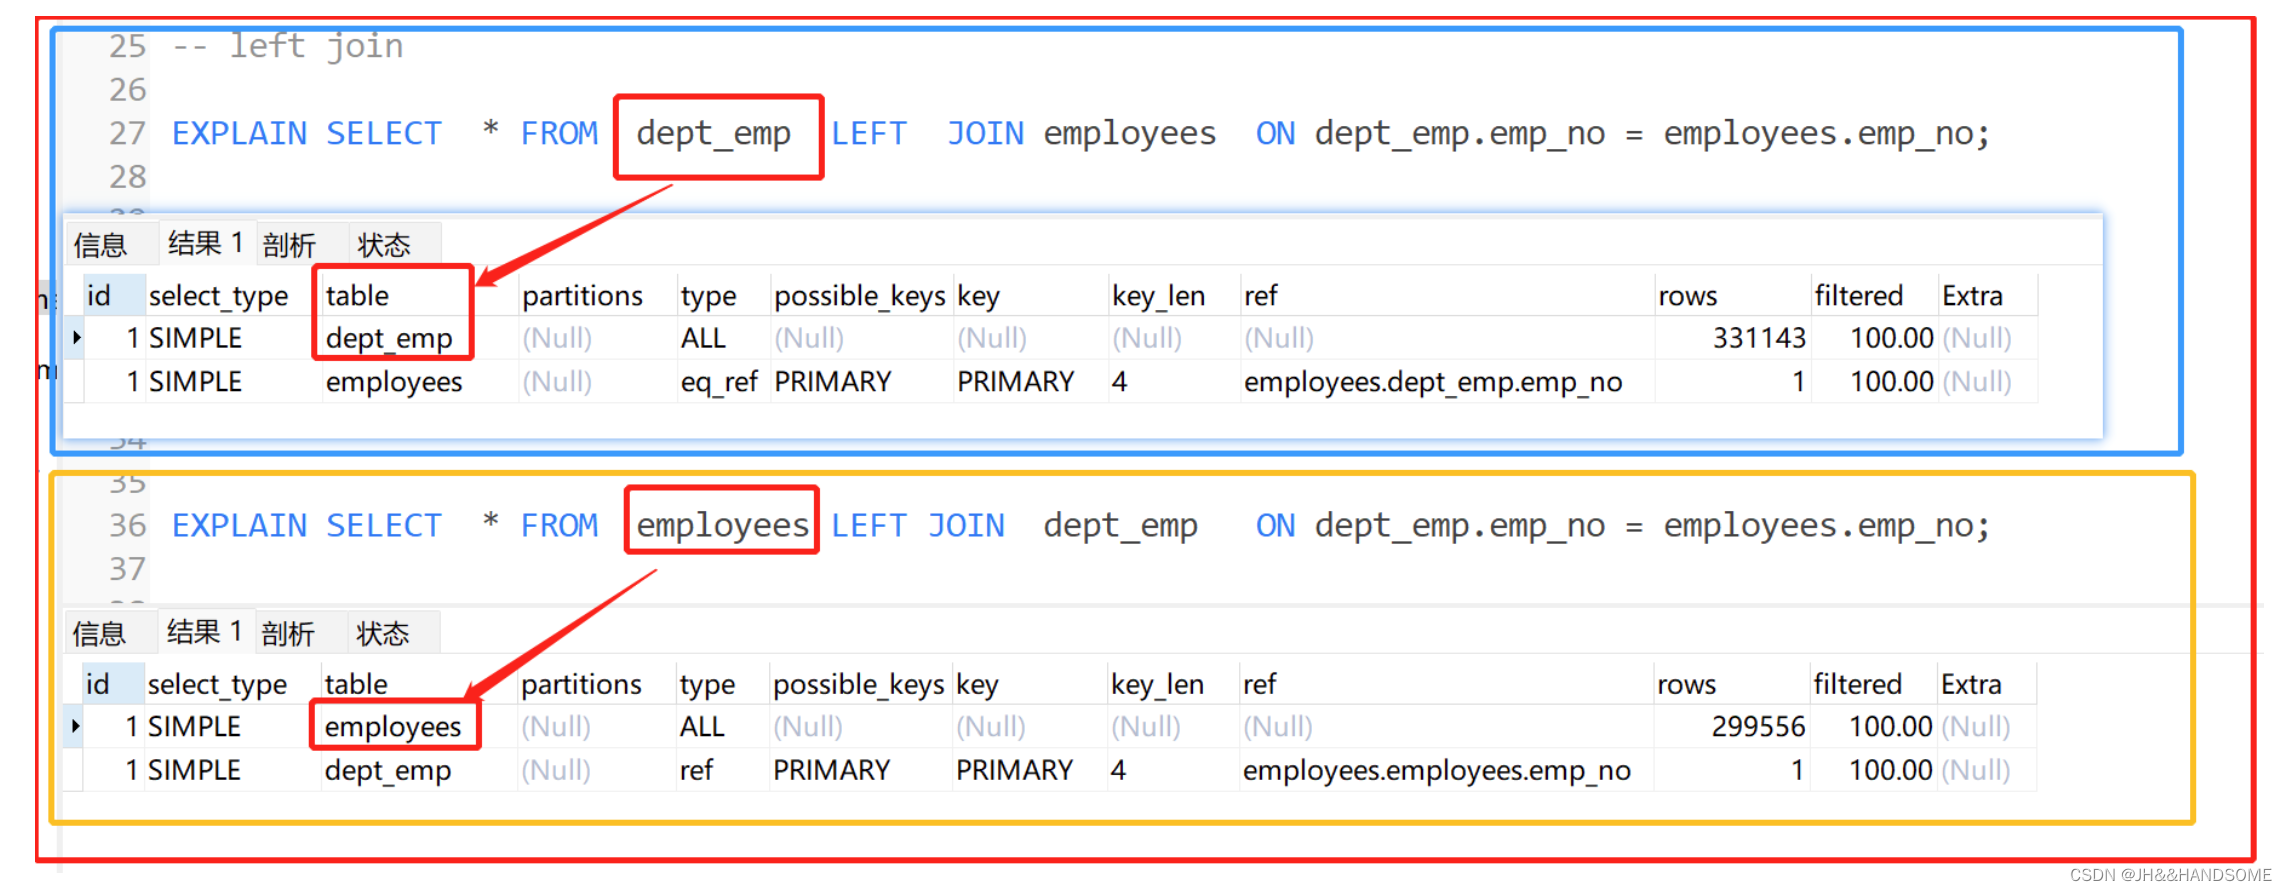2287x891 pixels.
Task: Click the EXPLAIN keyword on line 36
Action: pyautogui.click(x=239, y=525)
